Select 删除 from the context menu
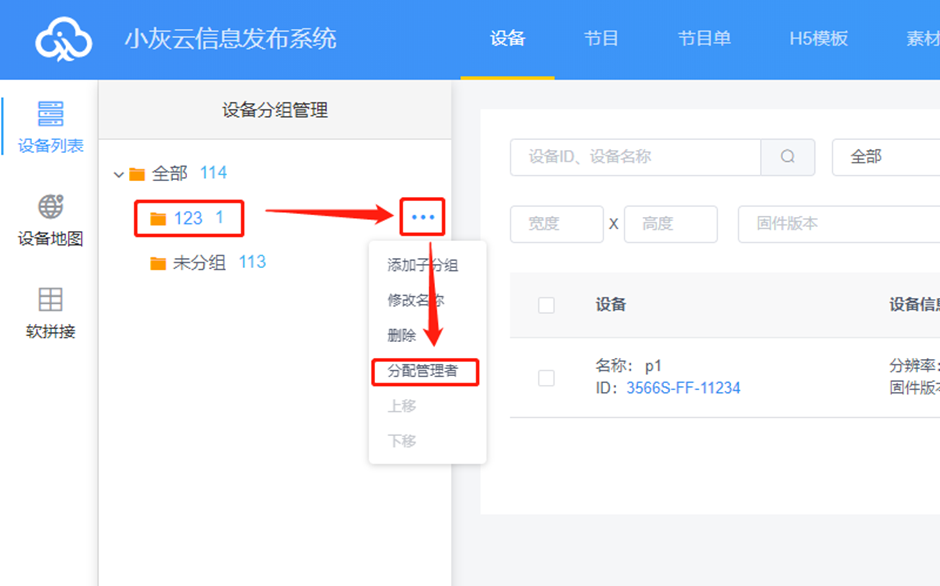Viewport: 940px width, 586px height. [402, 335]
